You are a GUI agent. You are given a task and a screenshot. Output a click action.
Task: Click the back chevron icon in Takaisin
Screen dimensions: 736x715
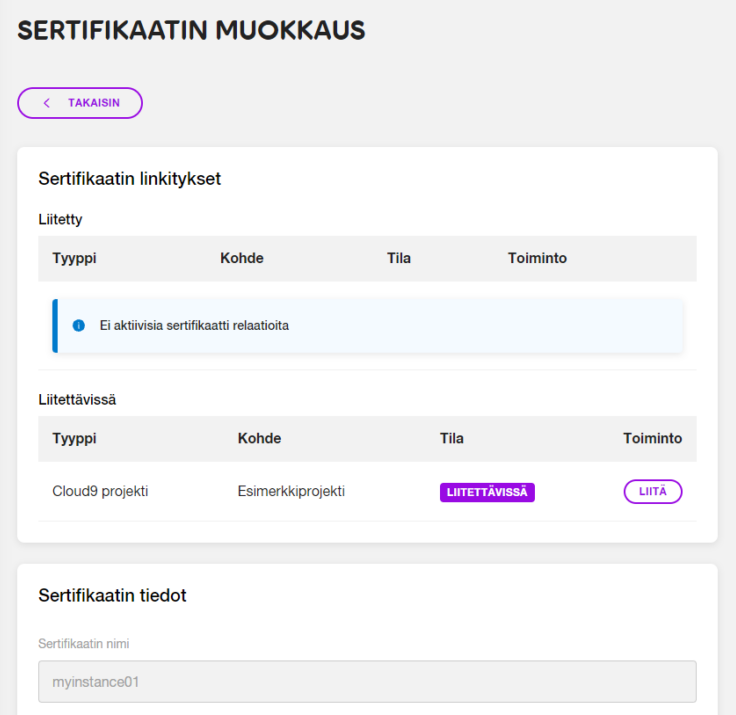(x=46, y=103)
